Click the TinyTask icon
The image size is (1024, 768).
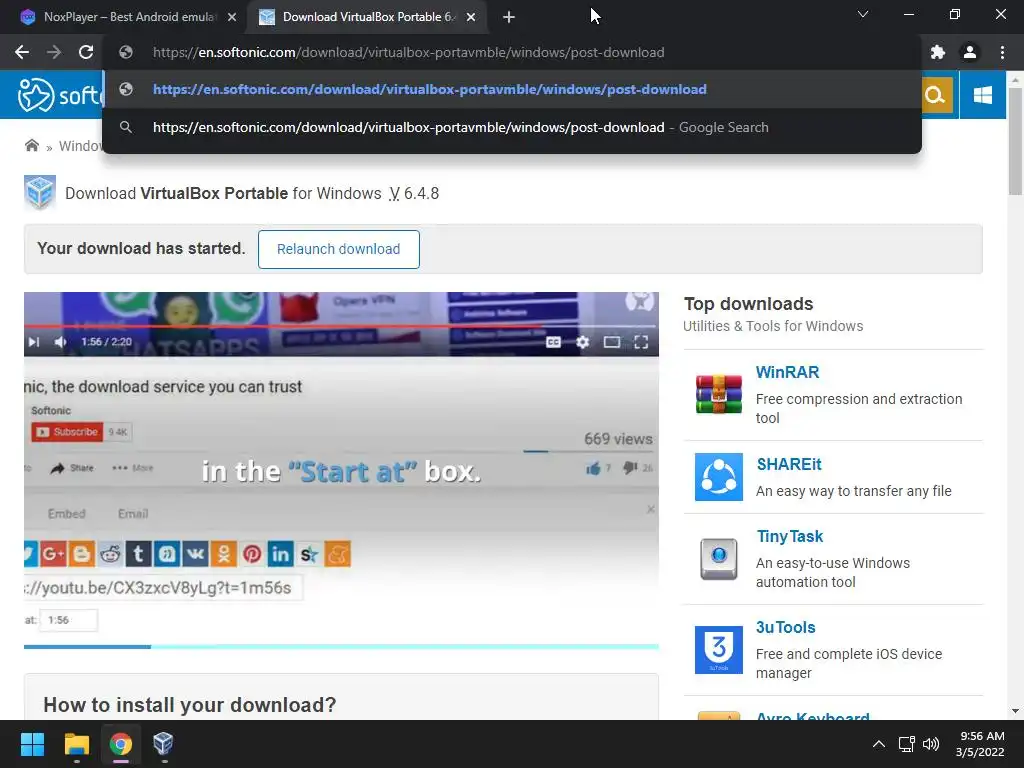[718, 559]
